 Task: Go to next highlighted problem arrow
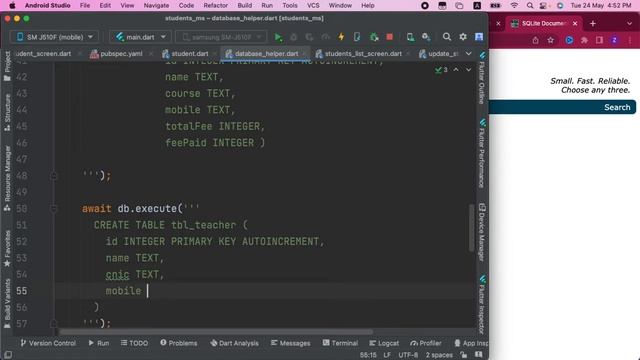coord(469,70)
